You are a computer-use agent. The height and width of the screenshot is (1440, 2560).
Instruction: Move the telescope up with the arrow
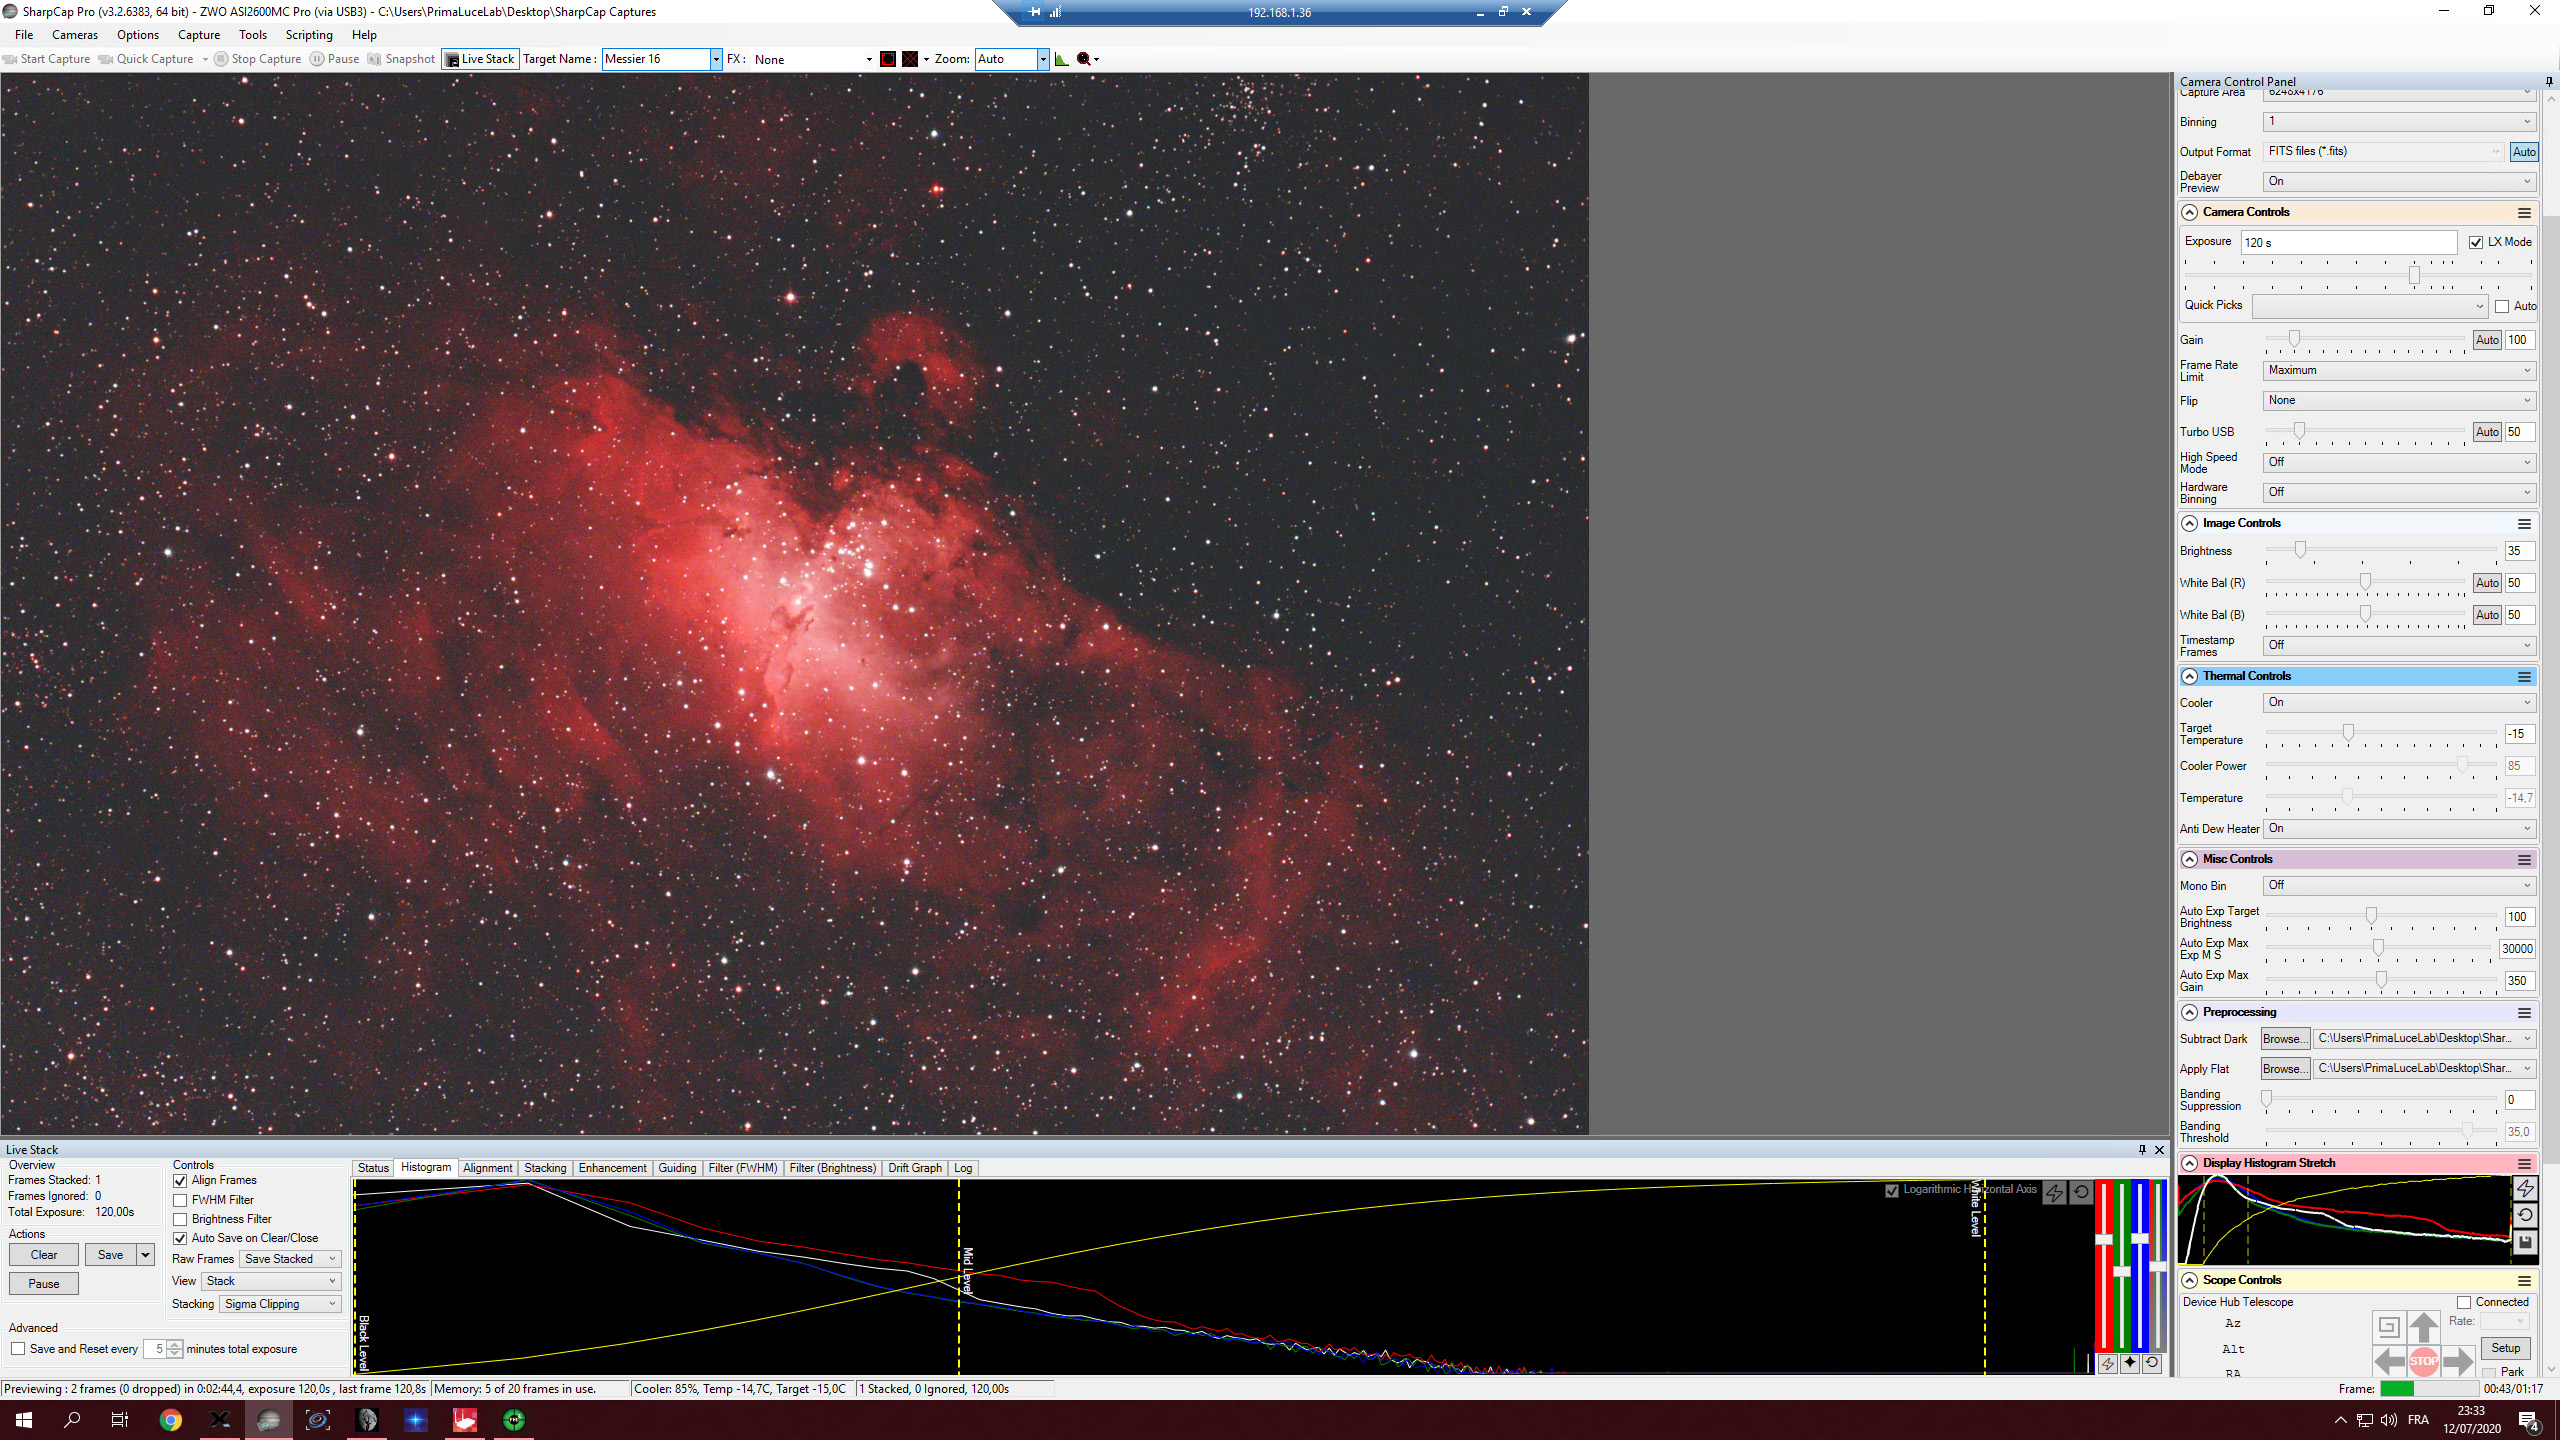2423,1327
